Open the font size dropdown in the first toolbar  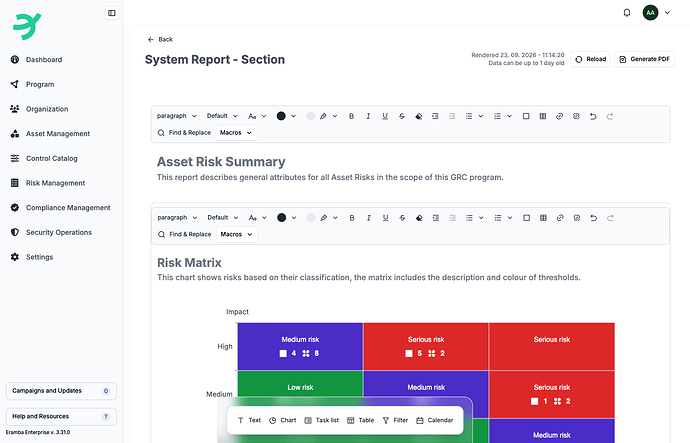point(257,116)
